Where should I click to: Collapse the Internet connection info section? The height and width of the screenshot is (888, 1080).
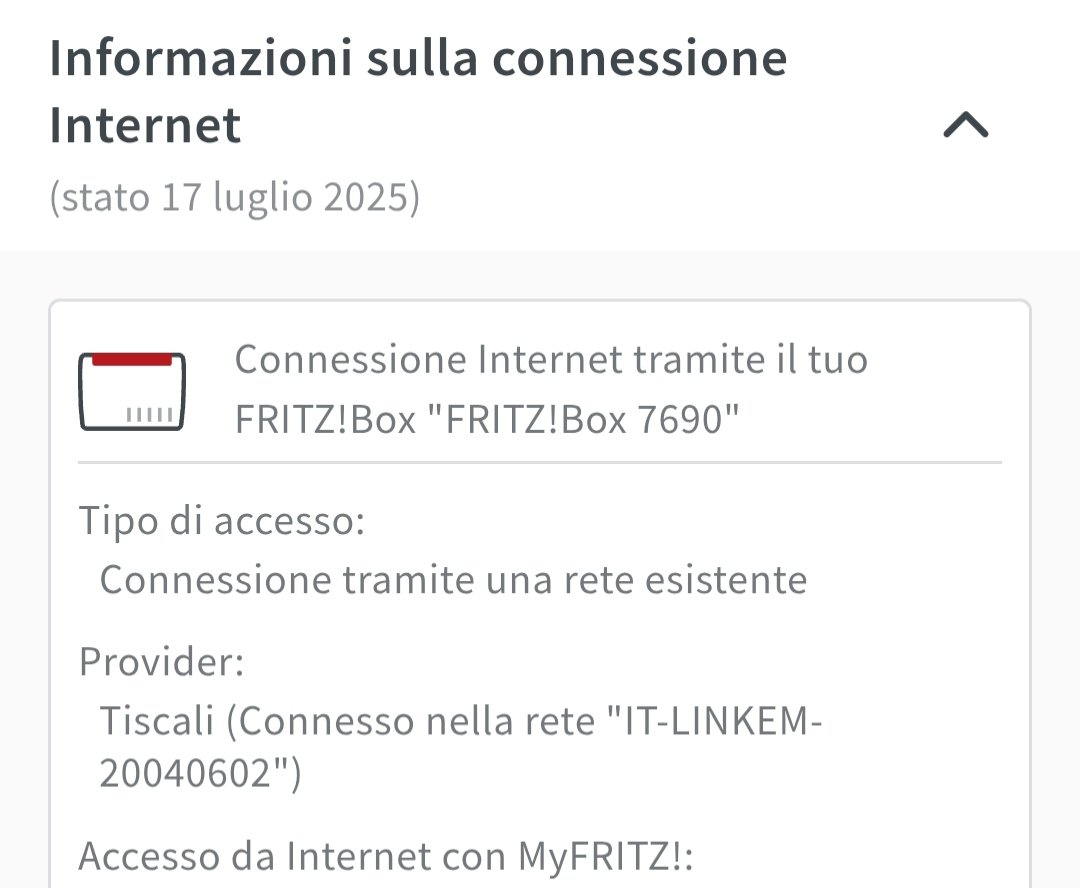coord(966,126)
